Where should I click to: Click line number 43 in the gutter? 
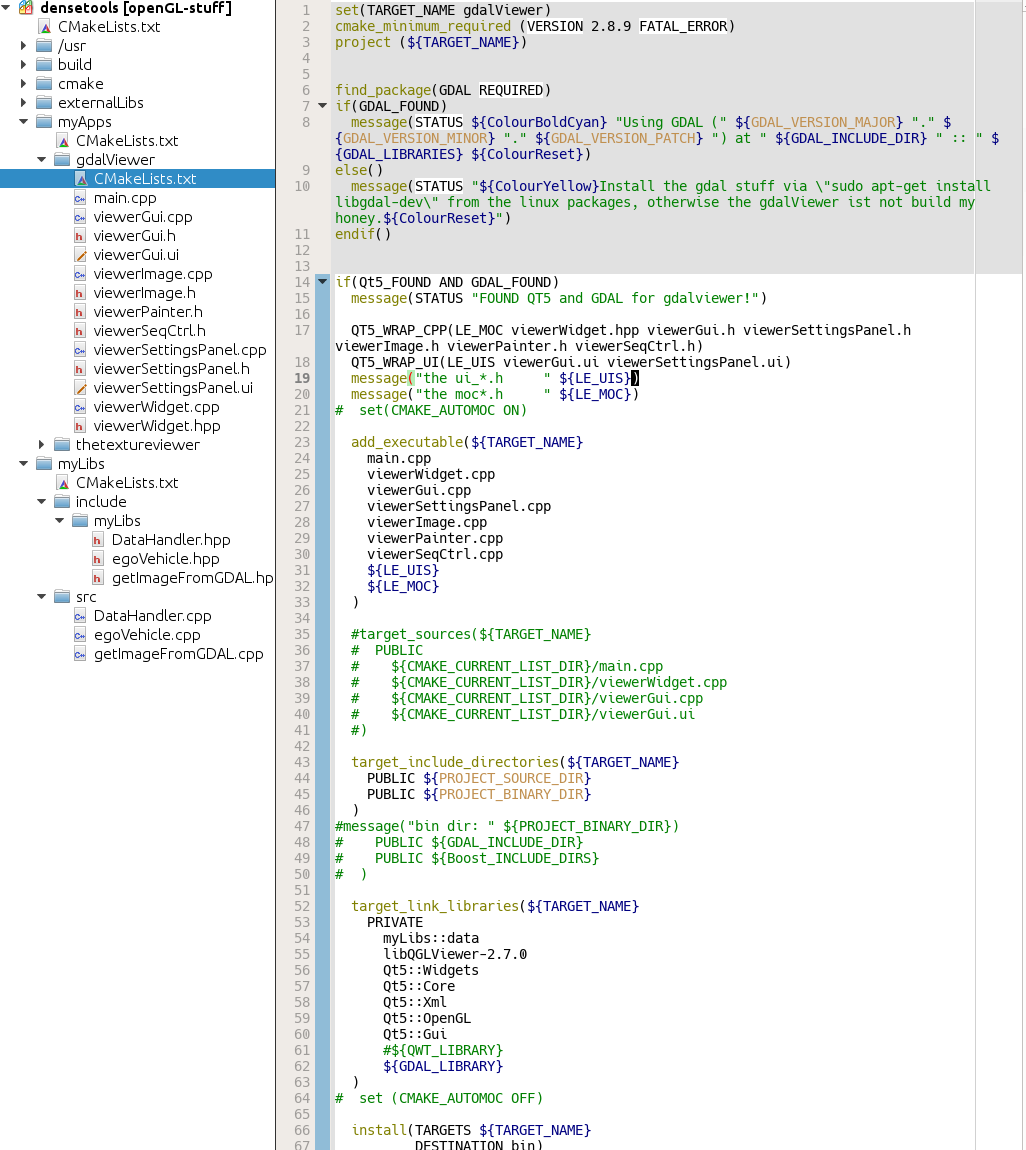click(302, 762)
